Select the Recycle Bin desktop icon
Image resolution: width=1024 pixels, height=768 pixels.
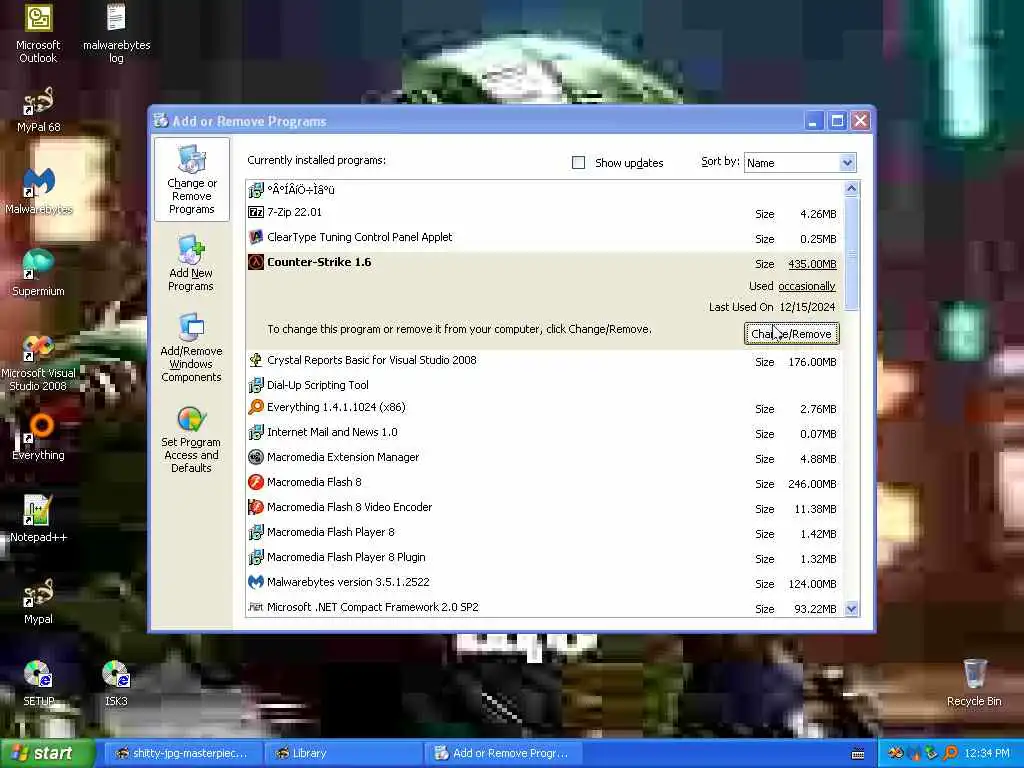(974, 683)
